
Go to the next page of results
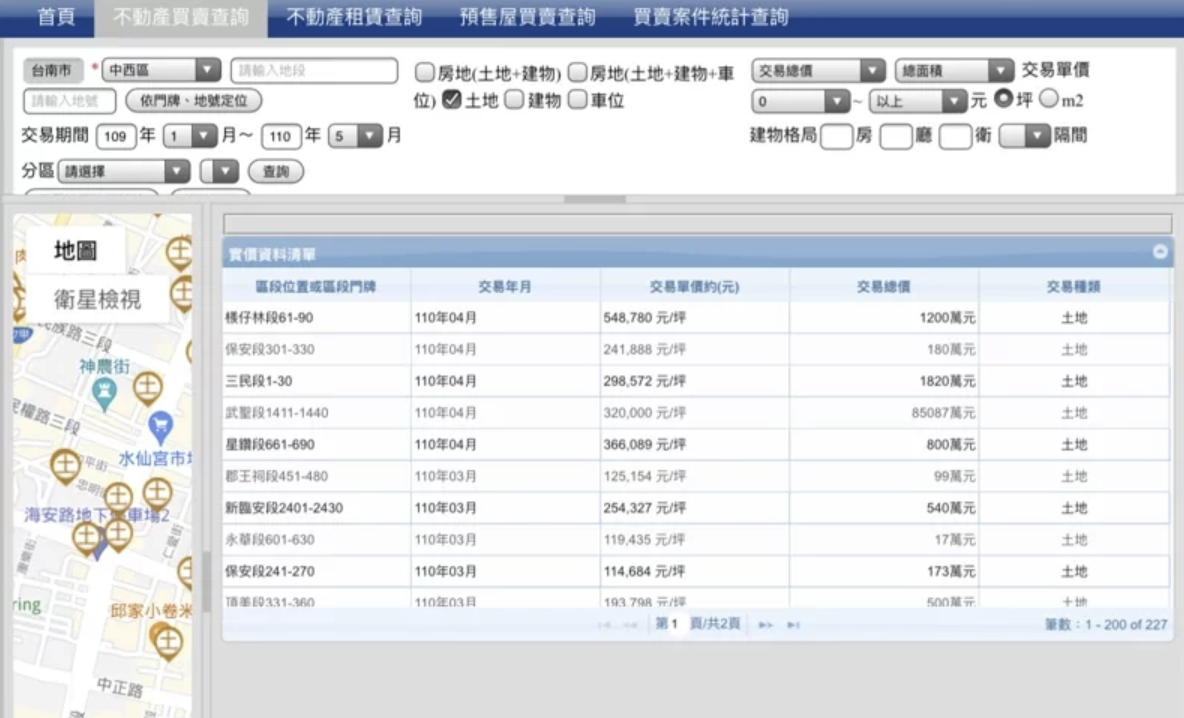pos(765,625)
